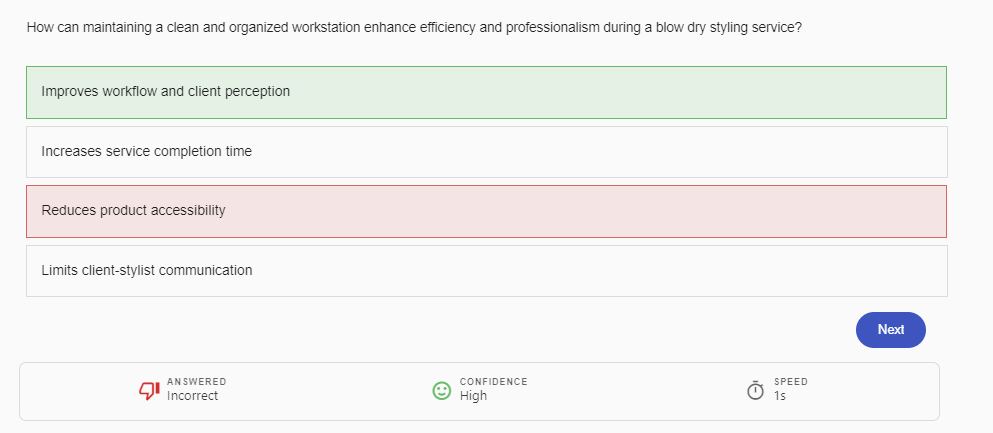Click the green smiley confidence icon
The image size is (993, 433).
442,390
